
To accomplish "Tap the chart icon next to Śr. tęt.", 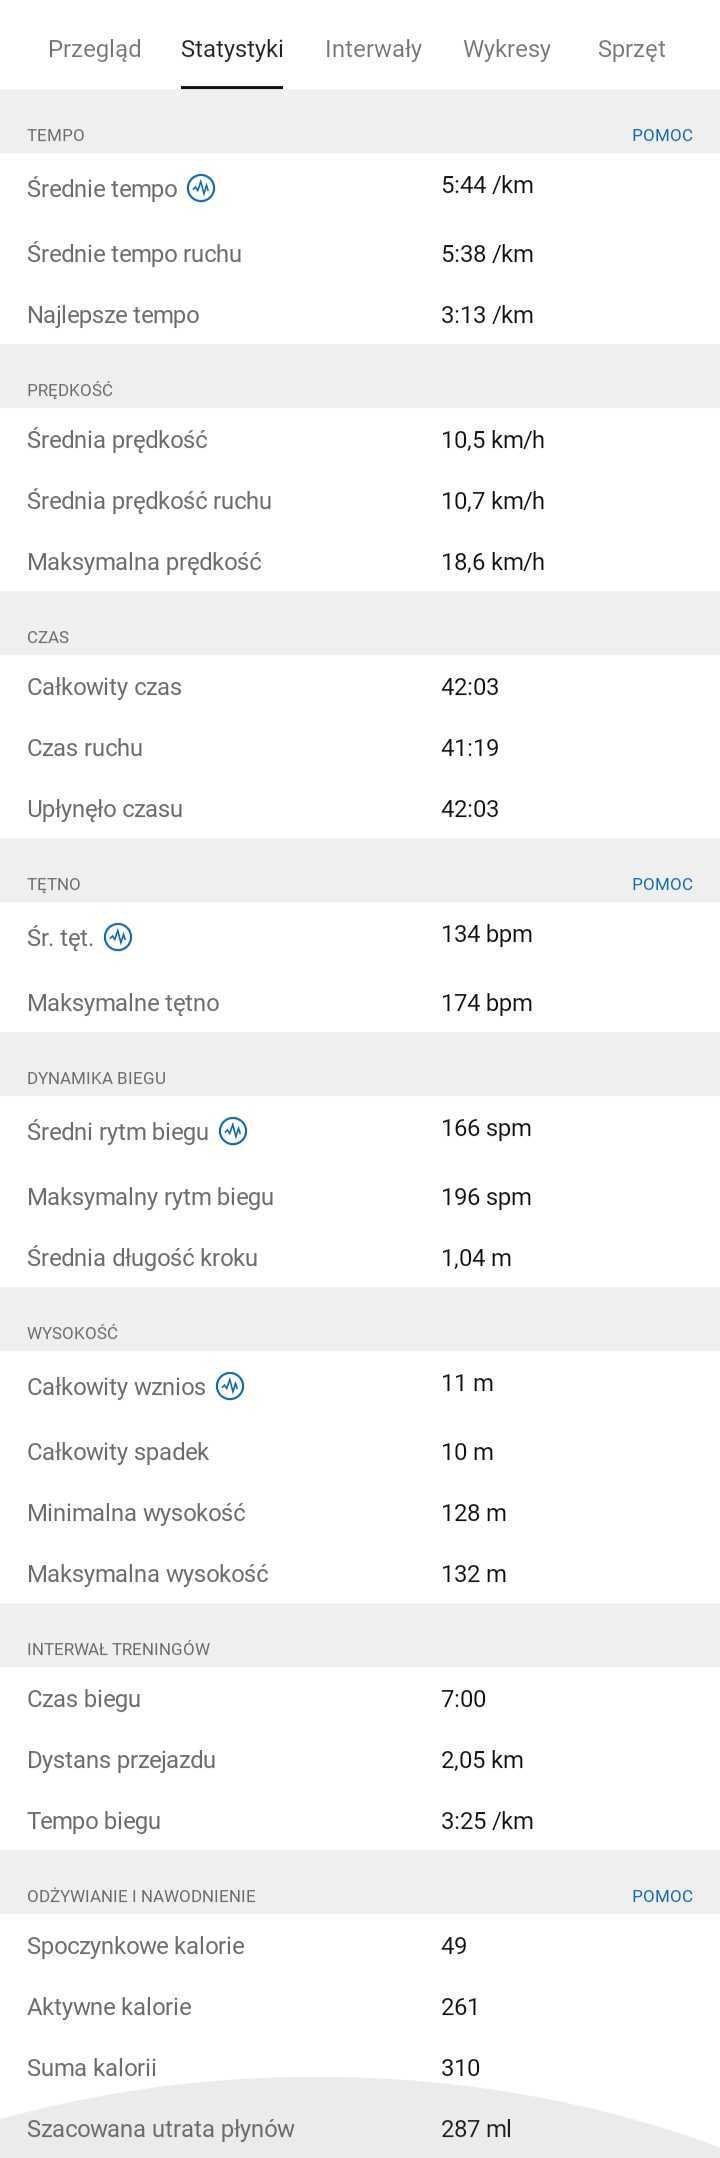I will (x=118, y=937).
